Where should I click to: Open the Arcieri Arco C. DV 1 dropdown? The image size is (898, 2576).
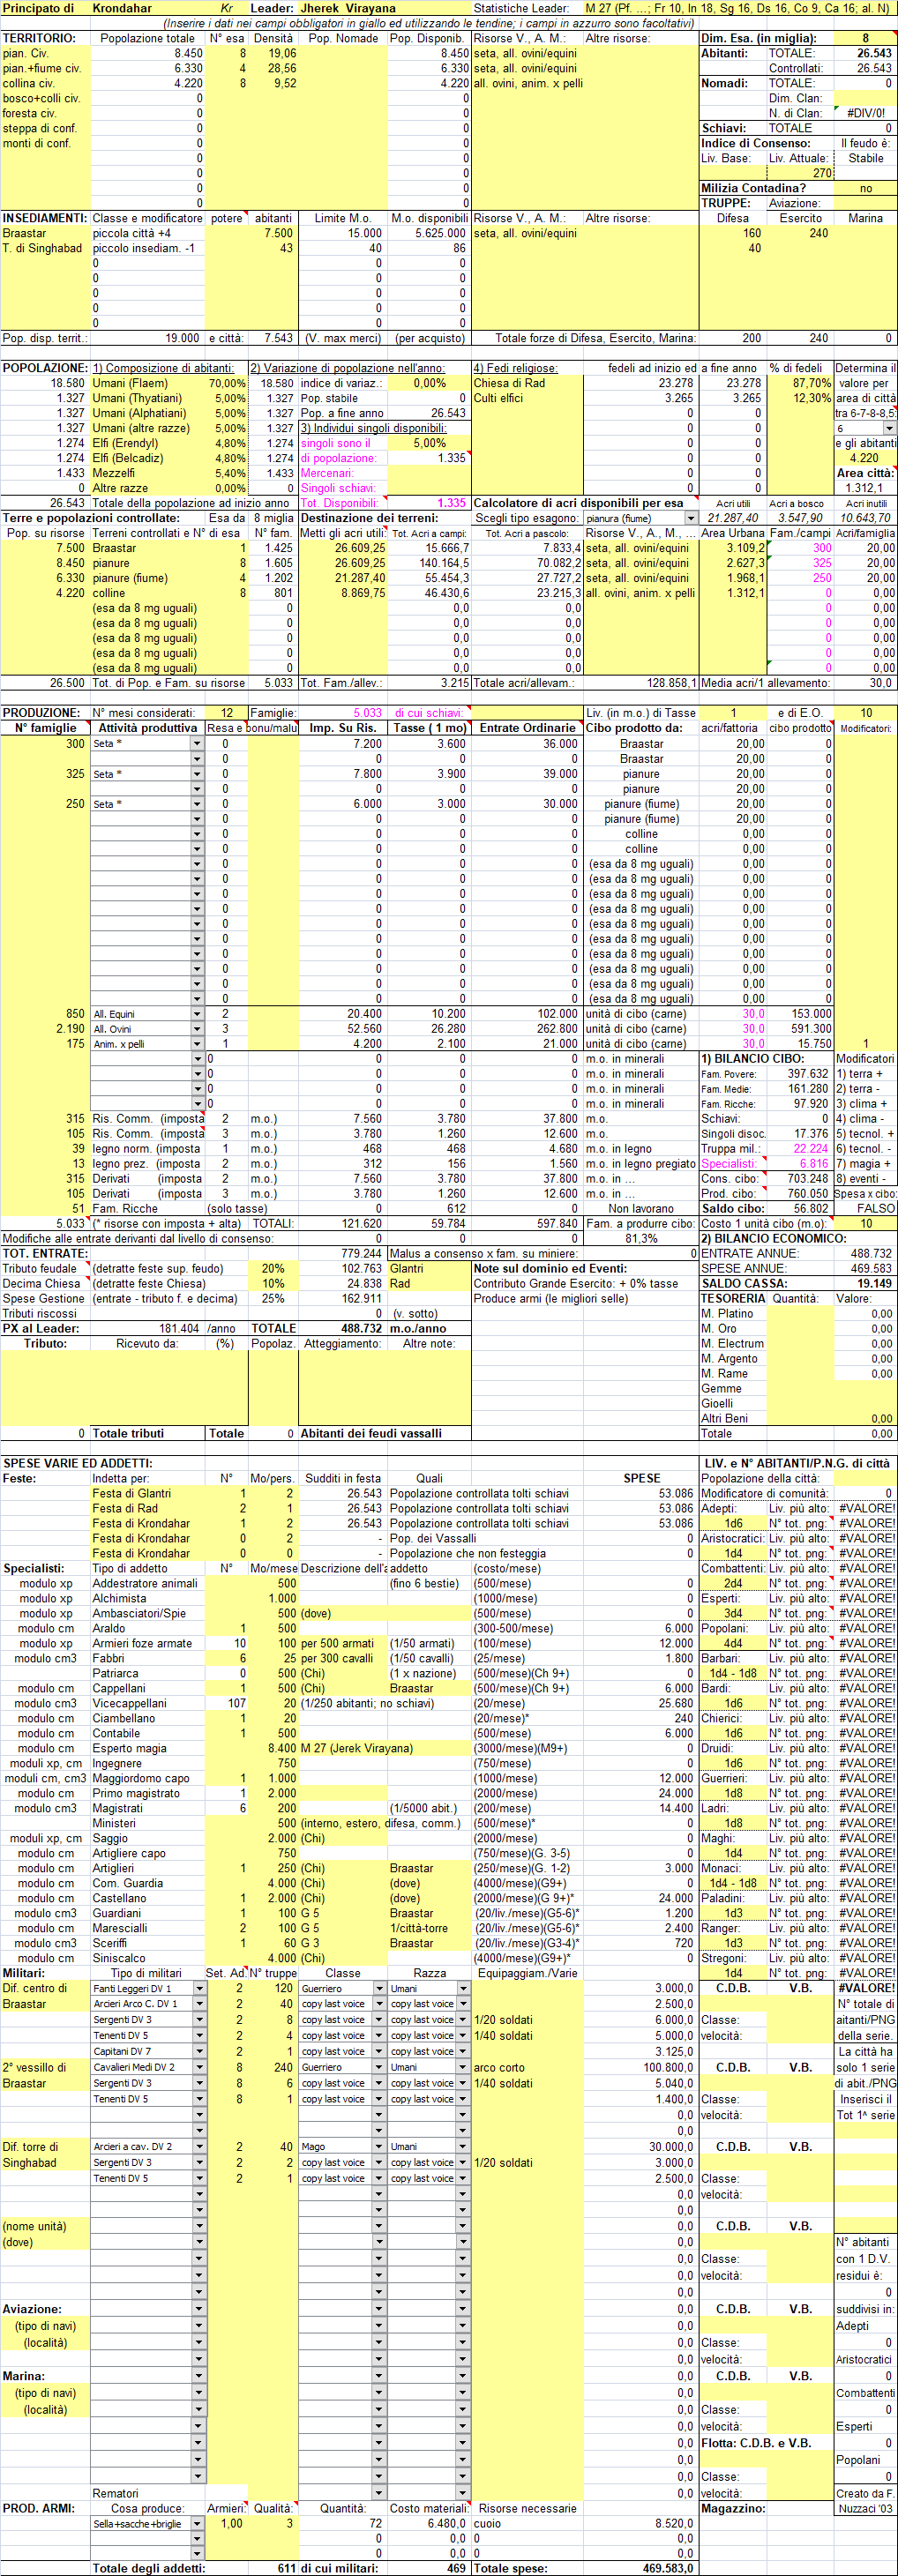coord(199,2003)
